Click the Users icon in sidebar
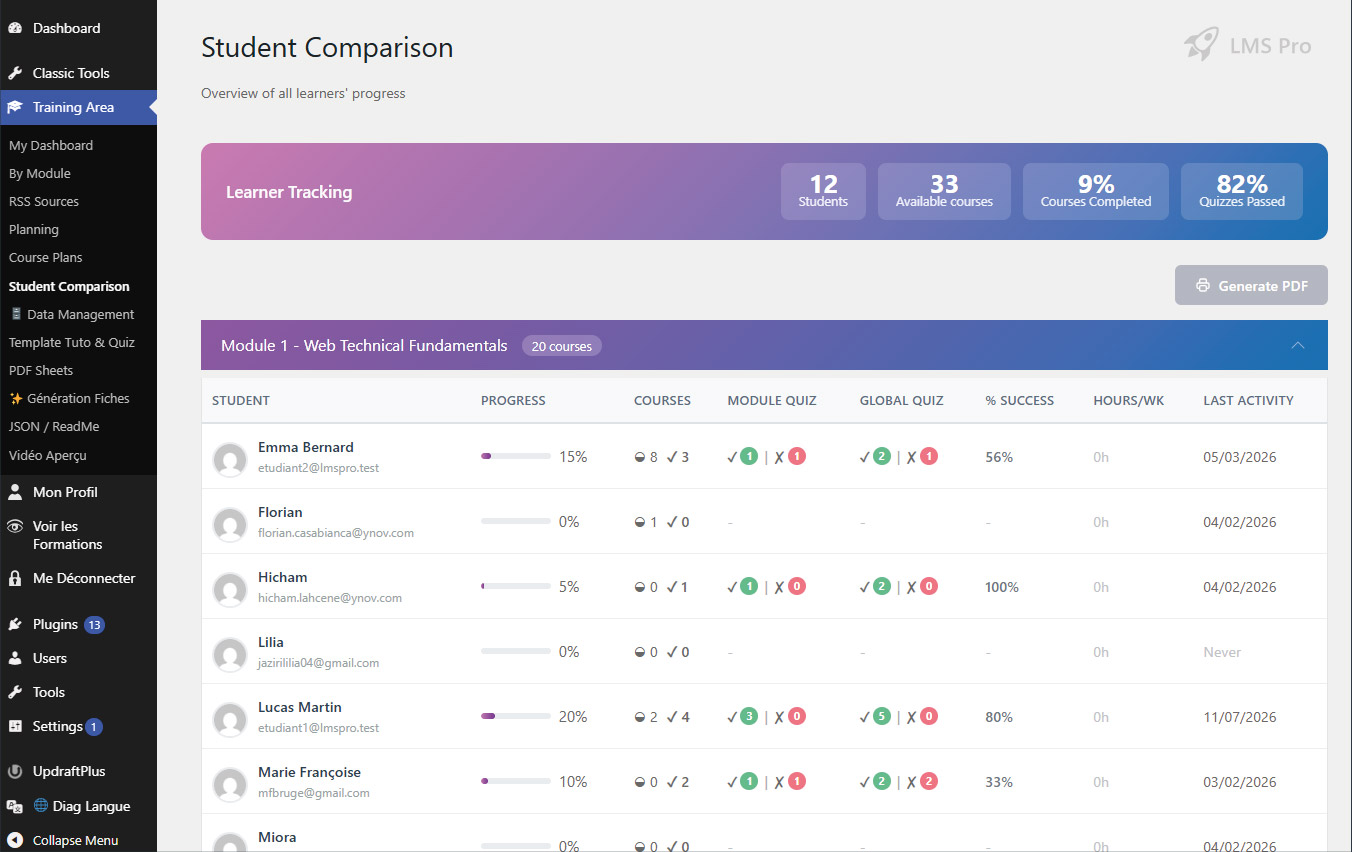 click(x=15, y=658)
